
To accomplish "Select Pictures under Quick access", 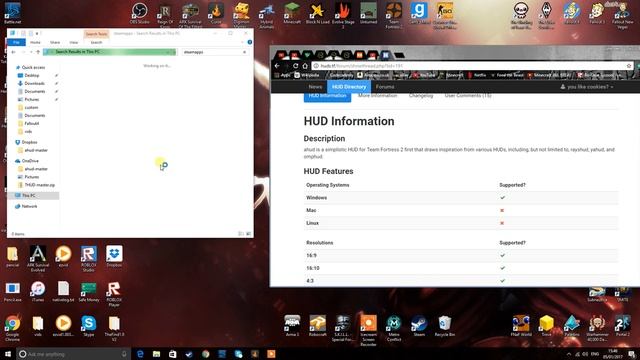I will coord(31,99).
